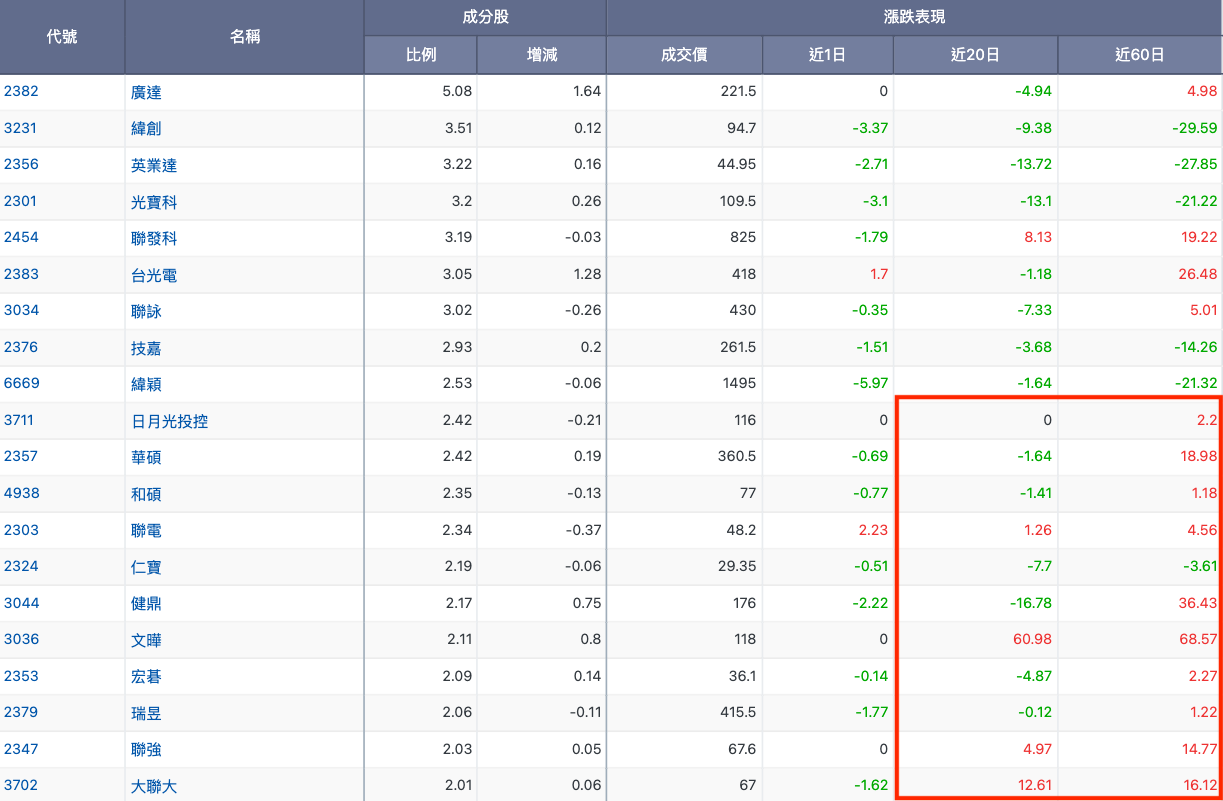
Task: Select the 聯電 stock link
Action: (x=146, y=530)
